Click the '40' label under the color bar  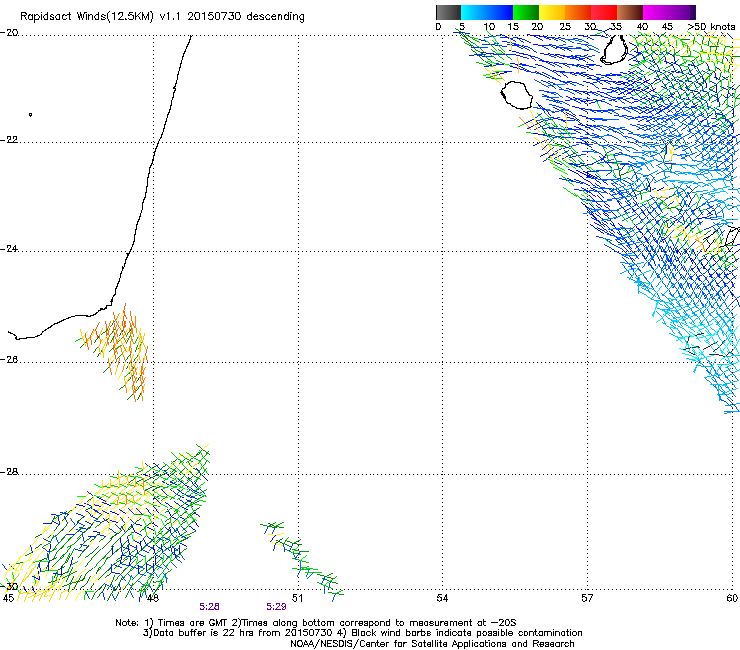click(642, 27)
